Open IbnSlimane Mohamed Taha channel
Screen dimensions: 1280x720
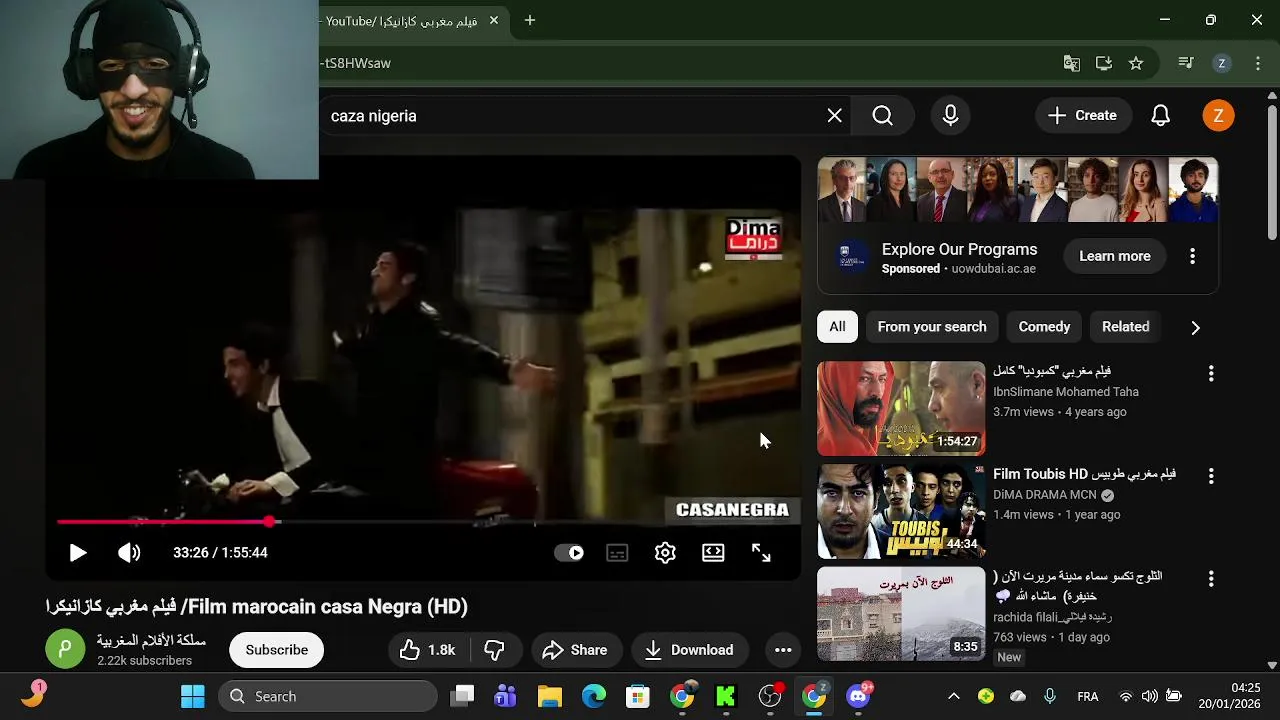click(x=1066, y=392)
